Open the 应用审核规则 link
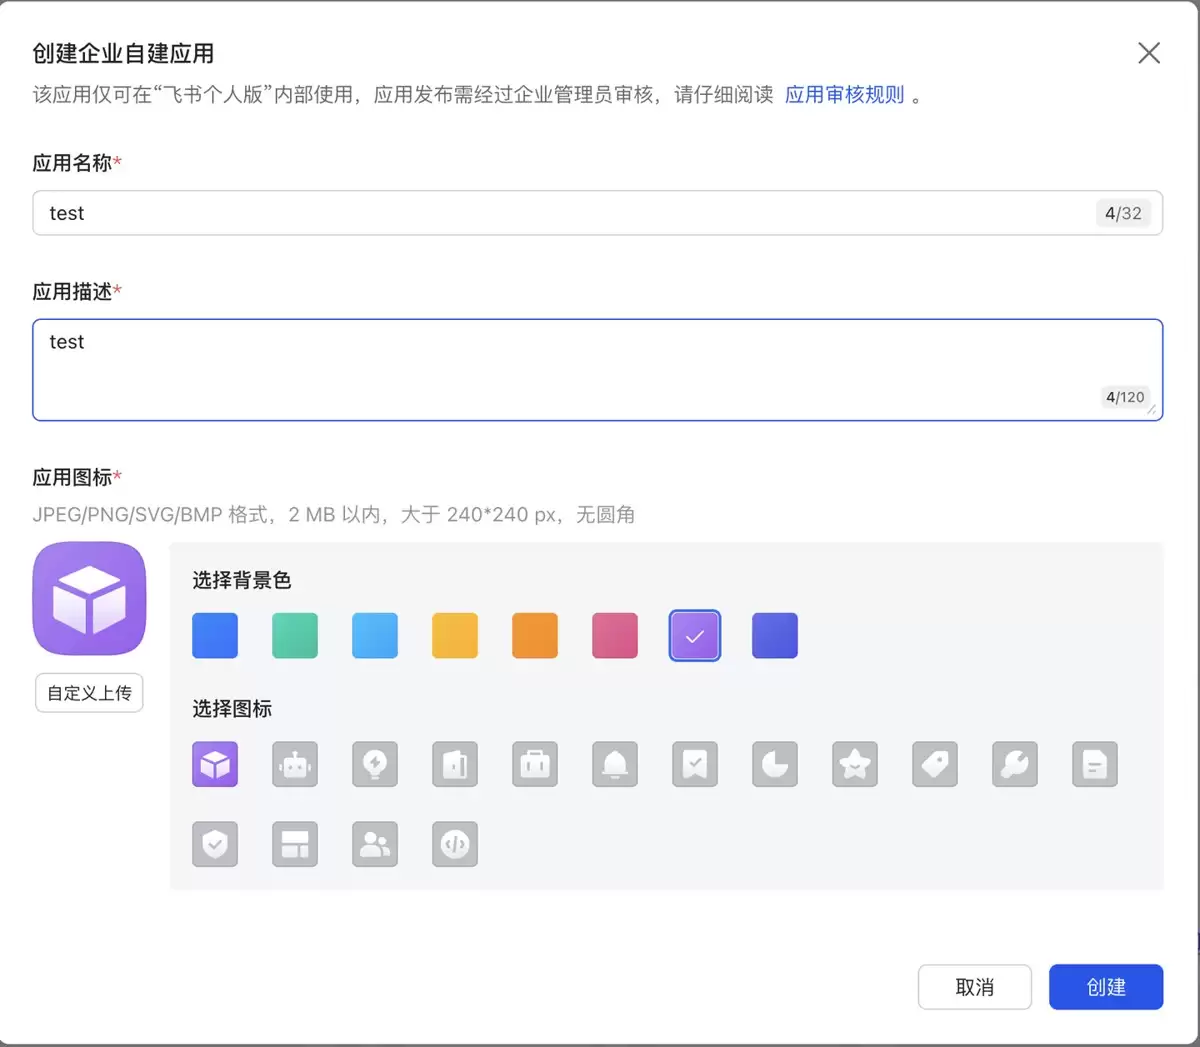Image resolution: width=1200 pixels, height=1047 pixels. pos(845,95)
